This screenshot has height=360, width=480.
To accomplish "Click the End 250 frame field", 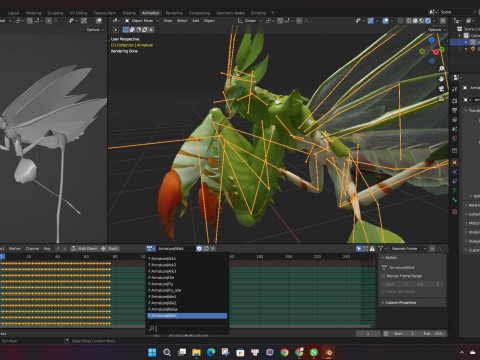I will point(432,333).
